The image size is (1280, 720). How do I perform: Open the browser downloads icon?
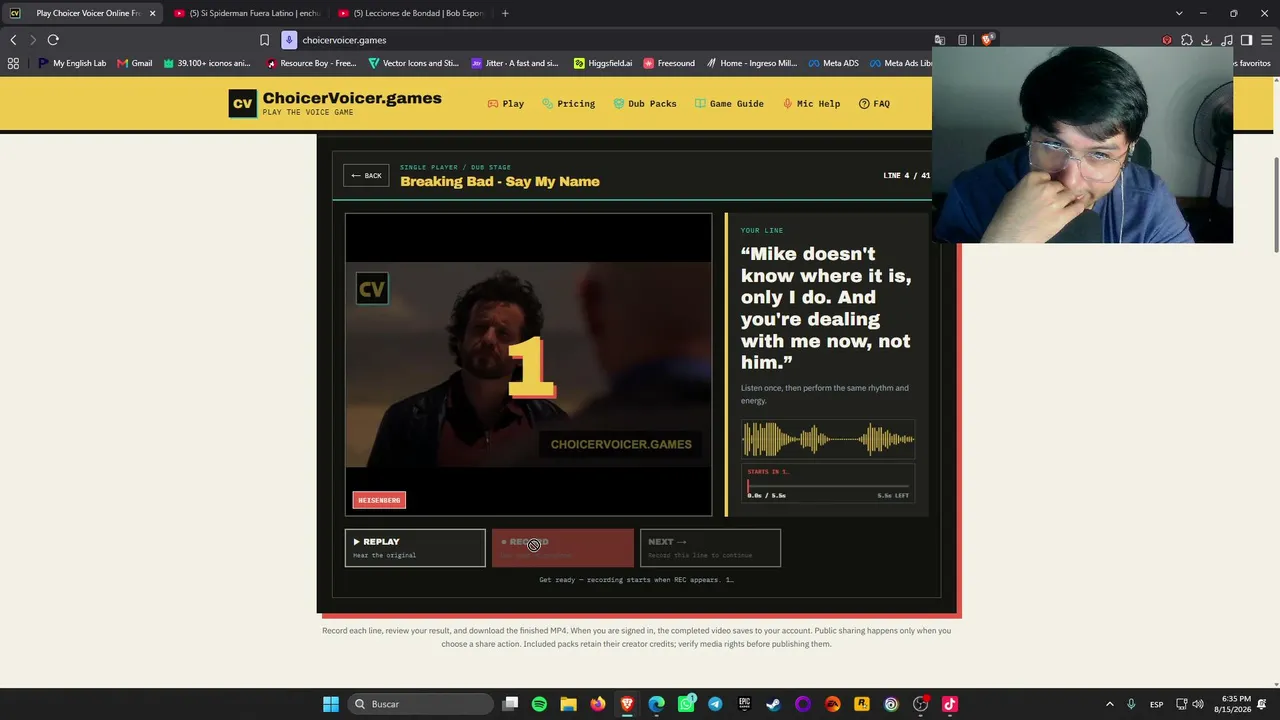click(1207, 40)
